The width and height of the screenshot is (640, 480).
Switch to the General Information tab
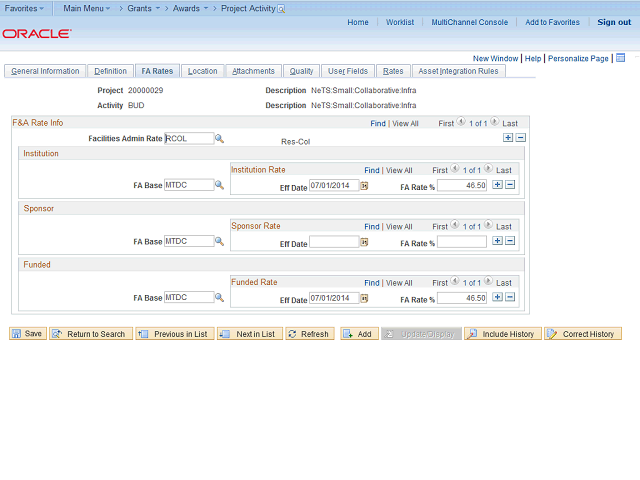tap(45, 71)
